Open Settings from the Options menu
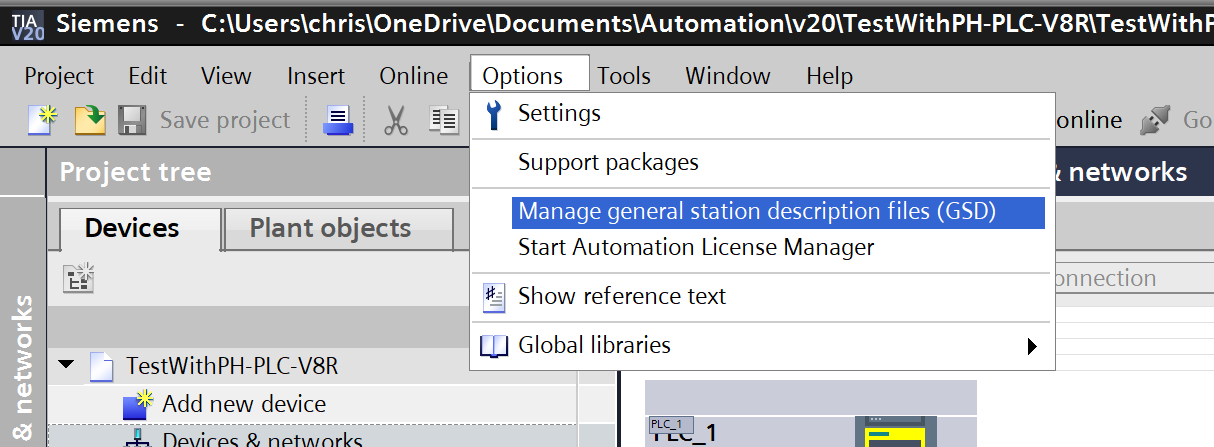1214x447 pixels. pos(559,114)
